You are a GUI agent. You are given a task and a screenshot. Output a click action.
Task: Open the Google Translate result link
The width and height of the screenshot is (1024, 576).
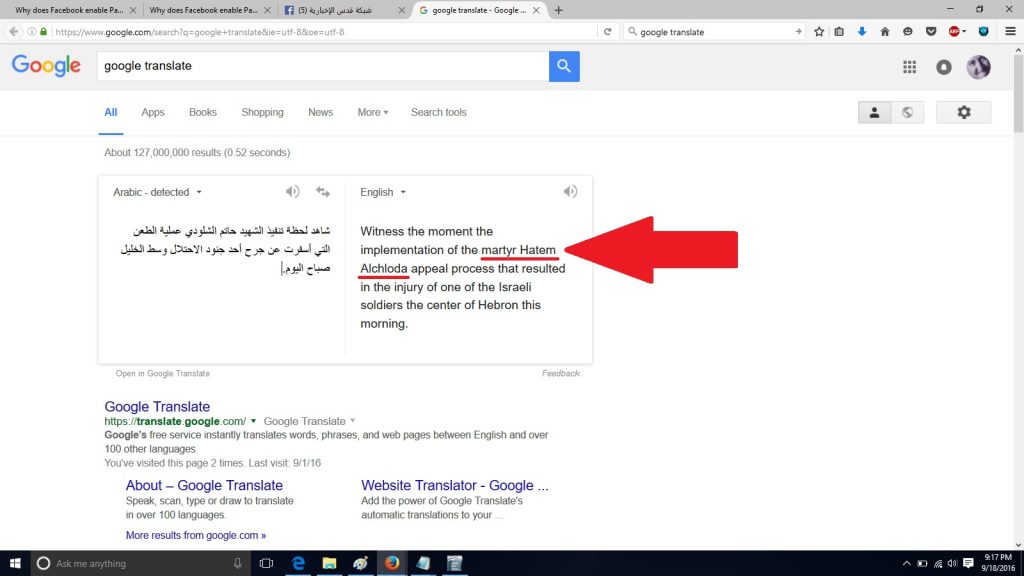click(x=157, y=406)
